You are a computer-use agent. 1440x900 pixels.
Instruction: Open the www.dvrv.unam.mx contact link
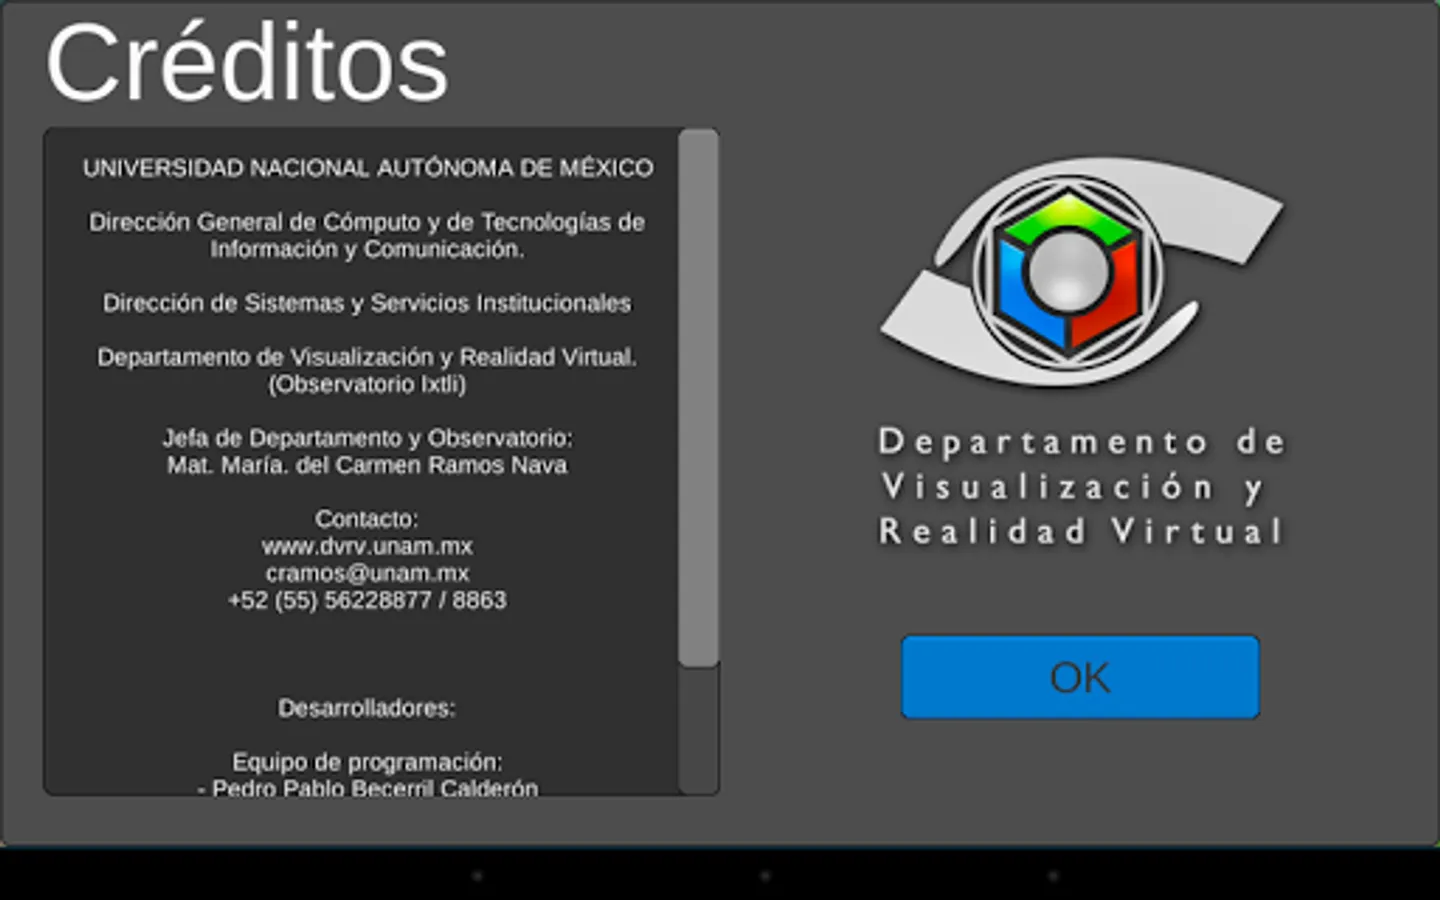coord(367,546)
